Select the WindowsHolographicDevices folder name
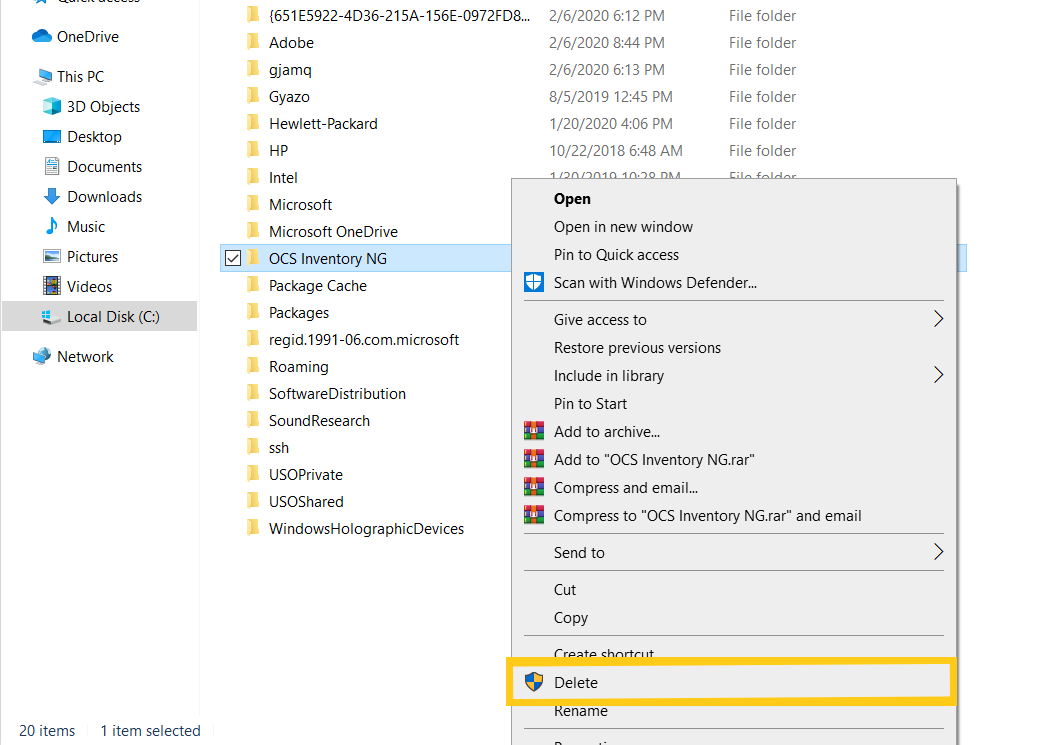 tap(366, 528)
